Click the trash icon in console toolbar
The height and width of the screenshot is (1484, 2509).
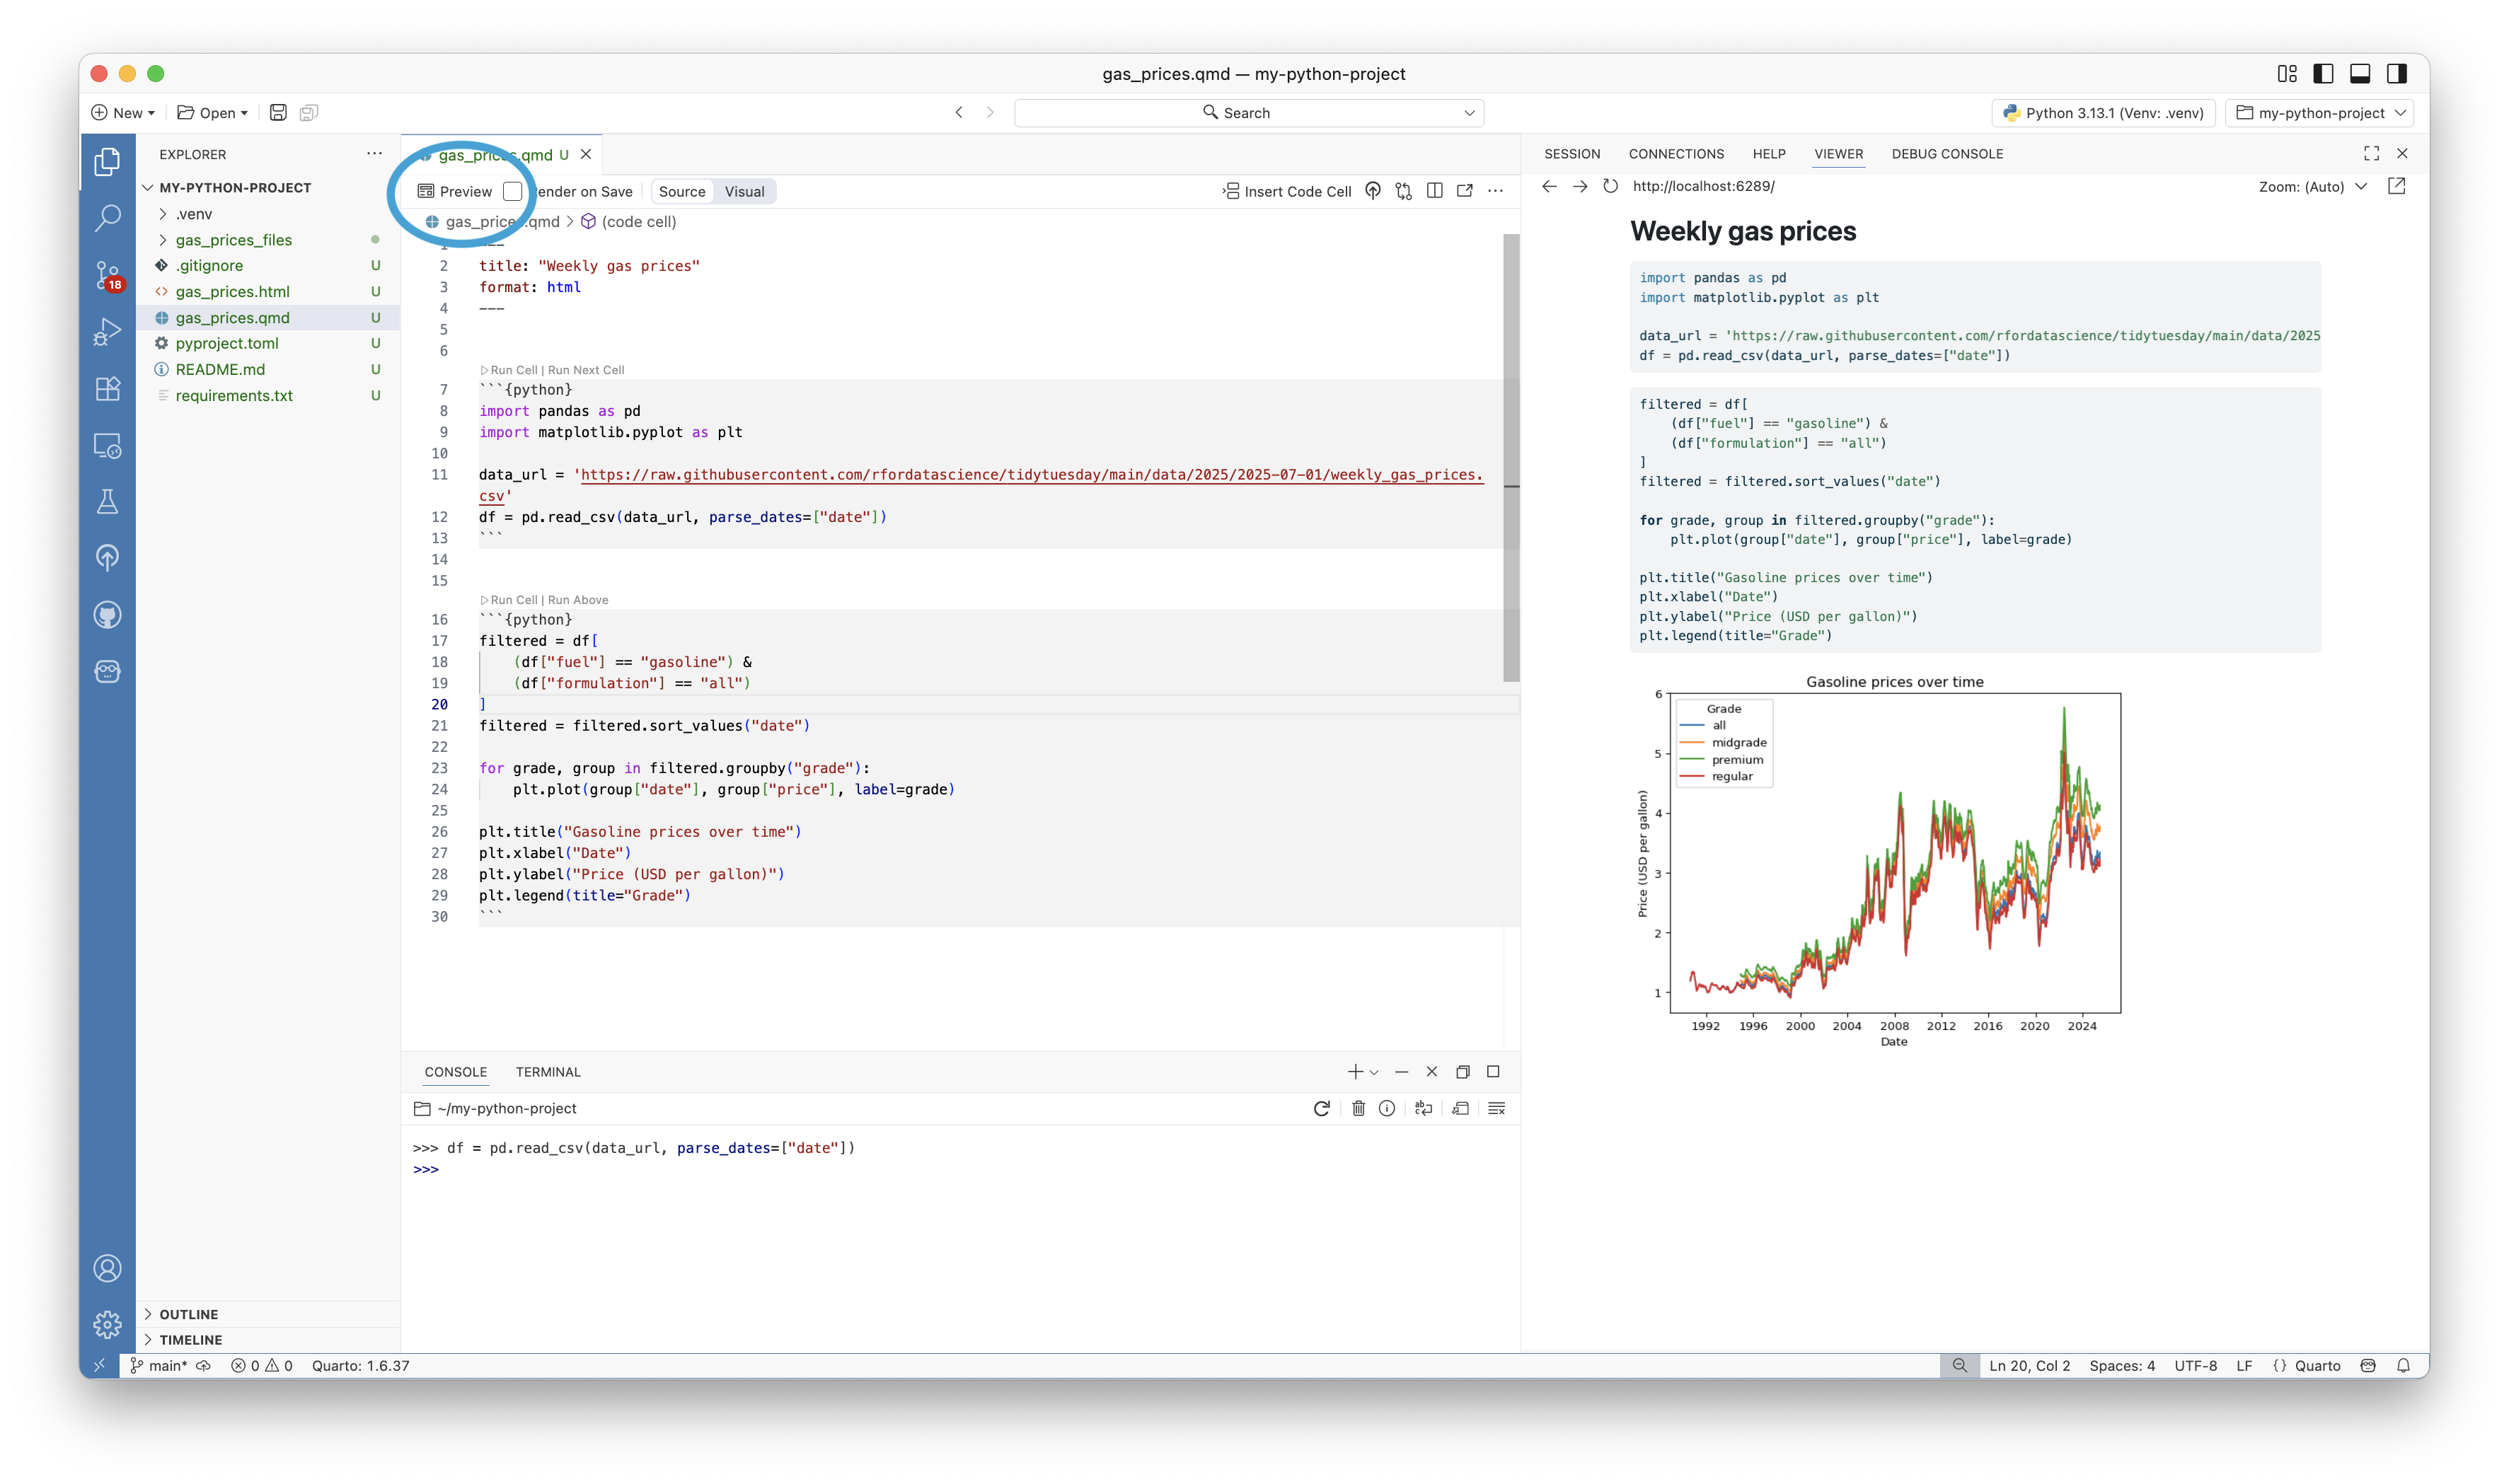[x=1358, y=1108]
